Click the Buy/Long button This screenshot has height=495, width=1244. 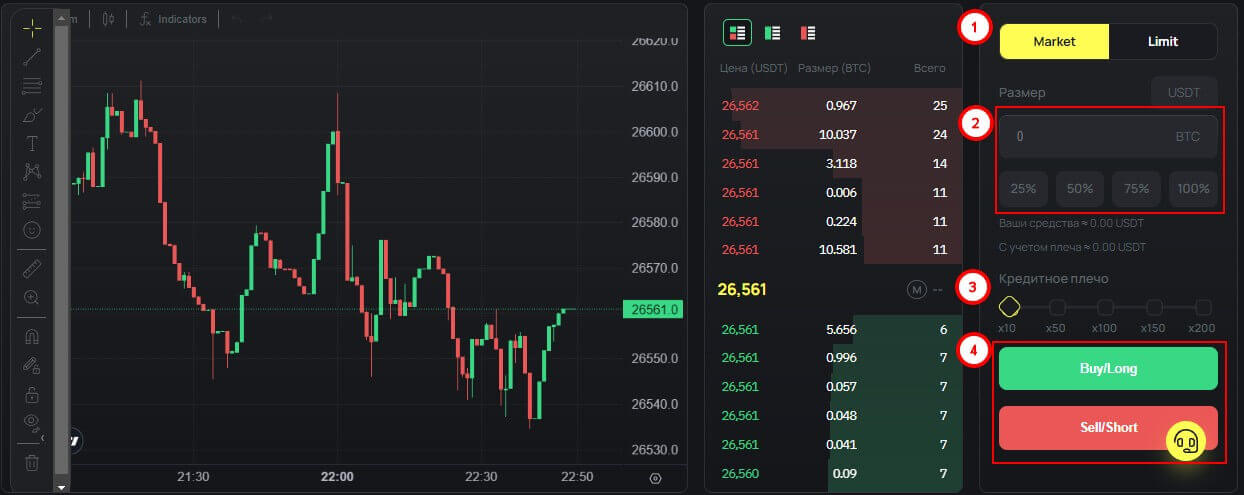(x=1107, y=368)
